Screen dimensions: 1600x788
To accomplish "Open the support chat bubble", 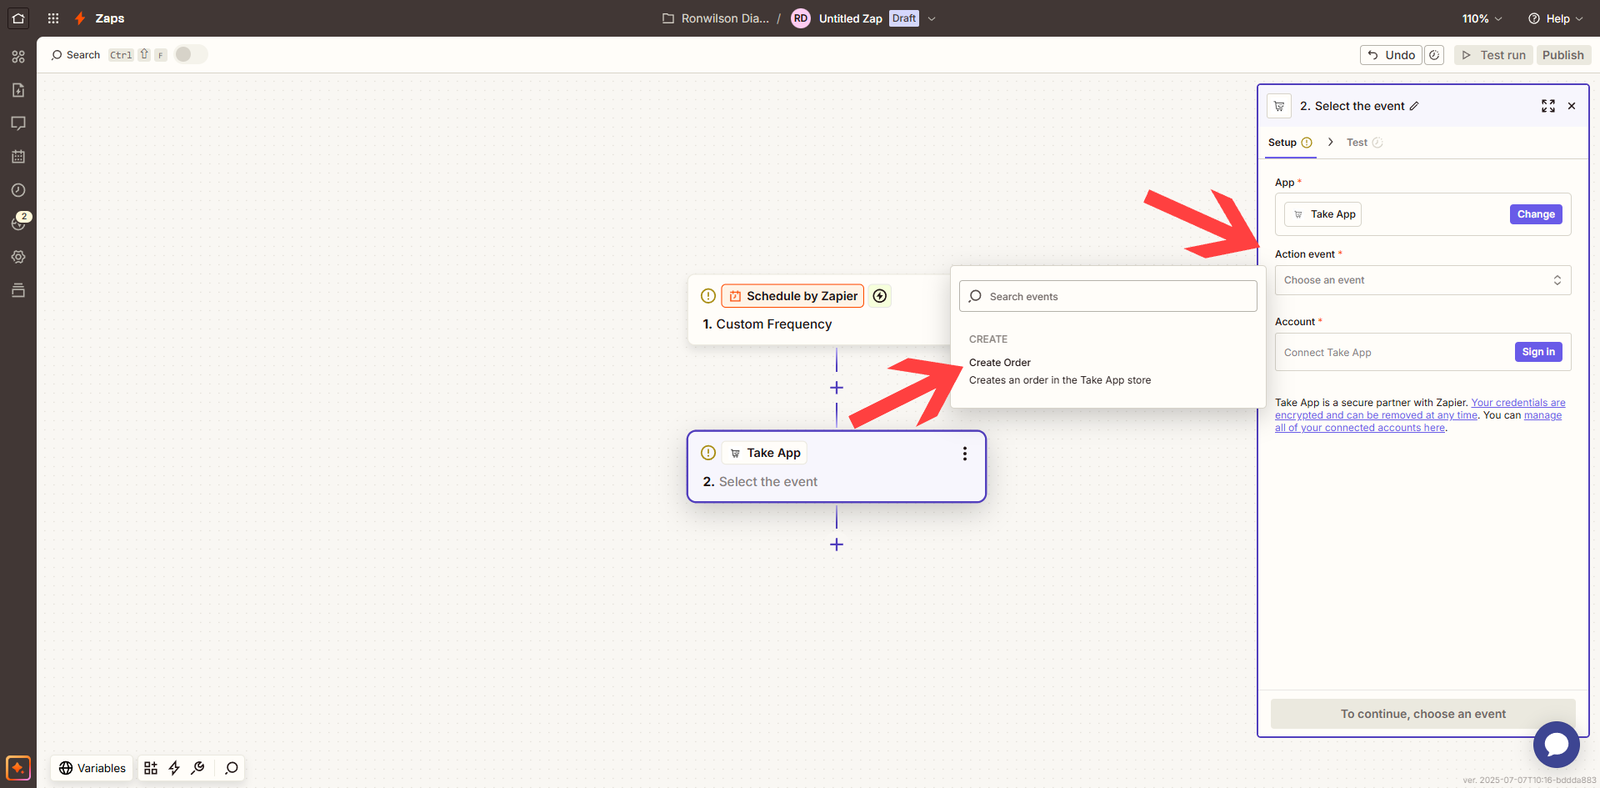I will pyautogui.click(x=1556, y=745).
